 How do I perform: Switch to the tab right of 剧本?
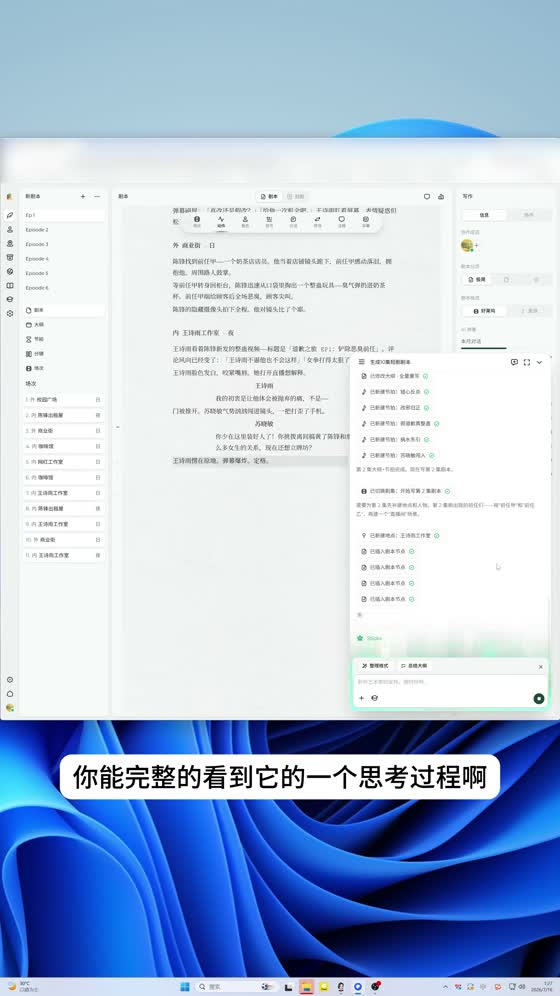click(295, 197)
